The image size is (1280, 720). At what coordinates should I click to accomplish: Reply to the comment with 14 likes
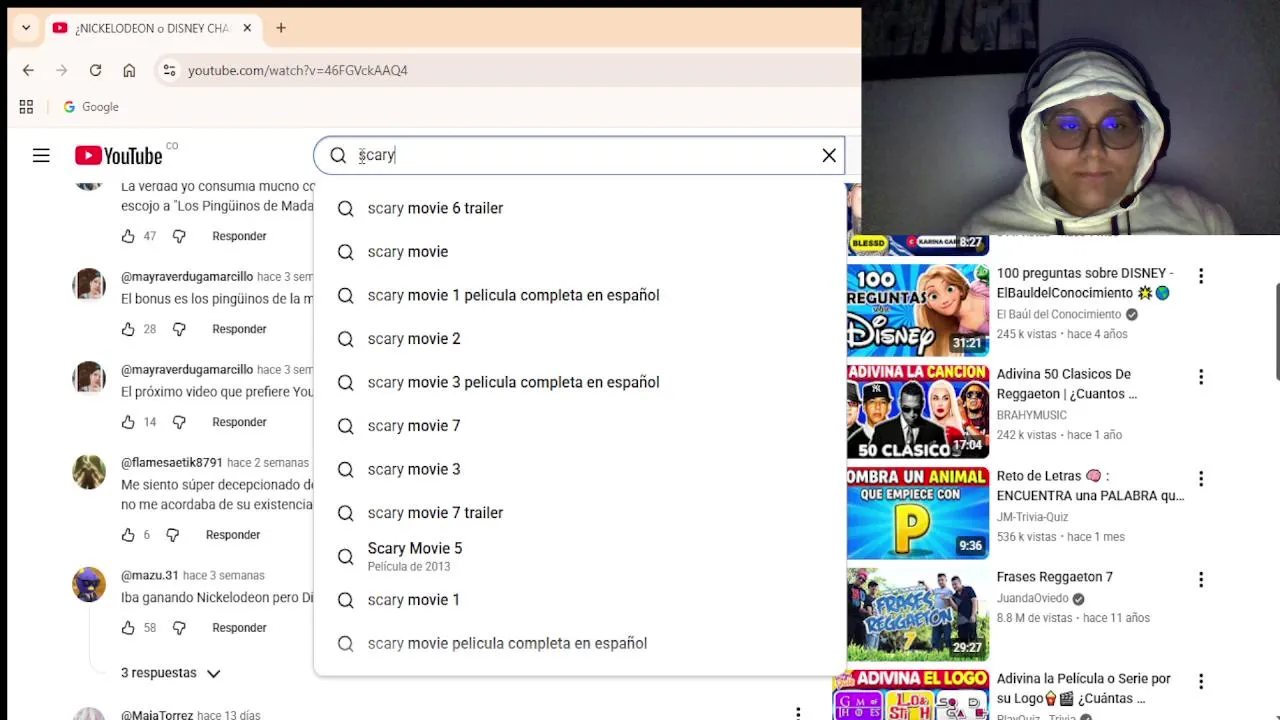(239, 422)
